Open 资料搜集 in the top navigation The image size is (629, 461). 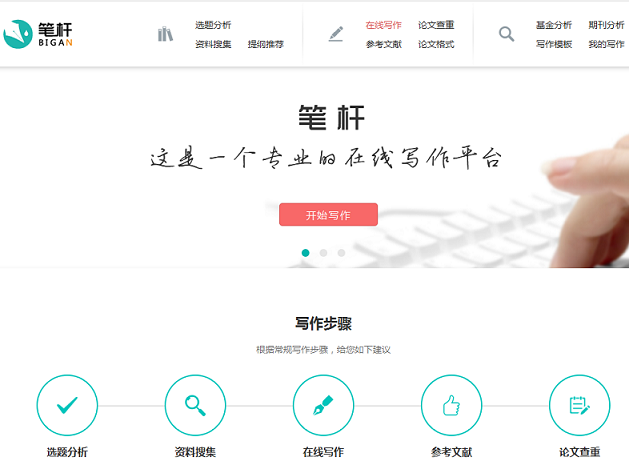pos(213,44)
